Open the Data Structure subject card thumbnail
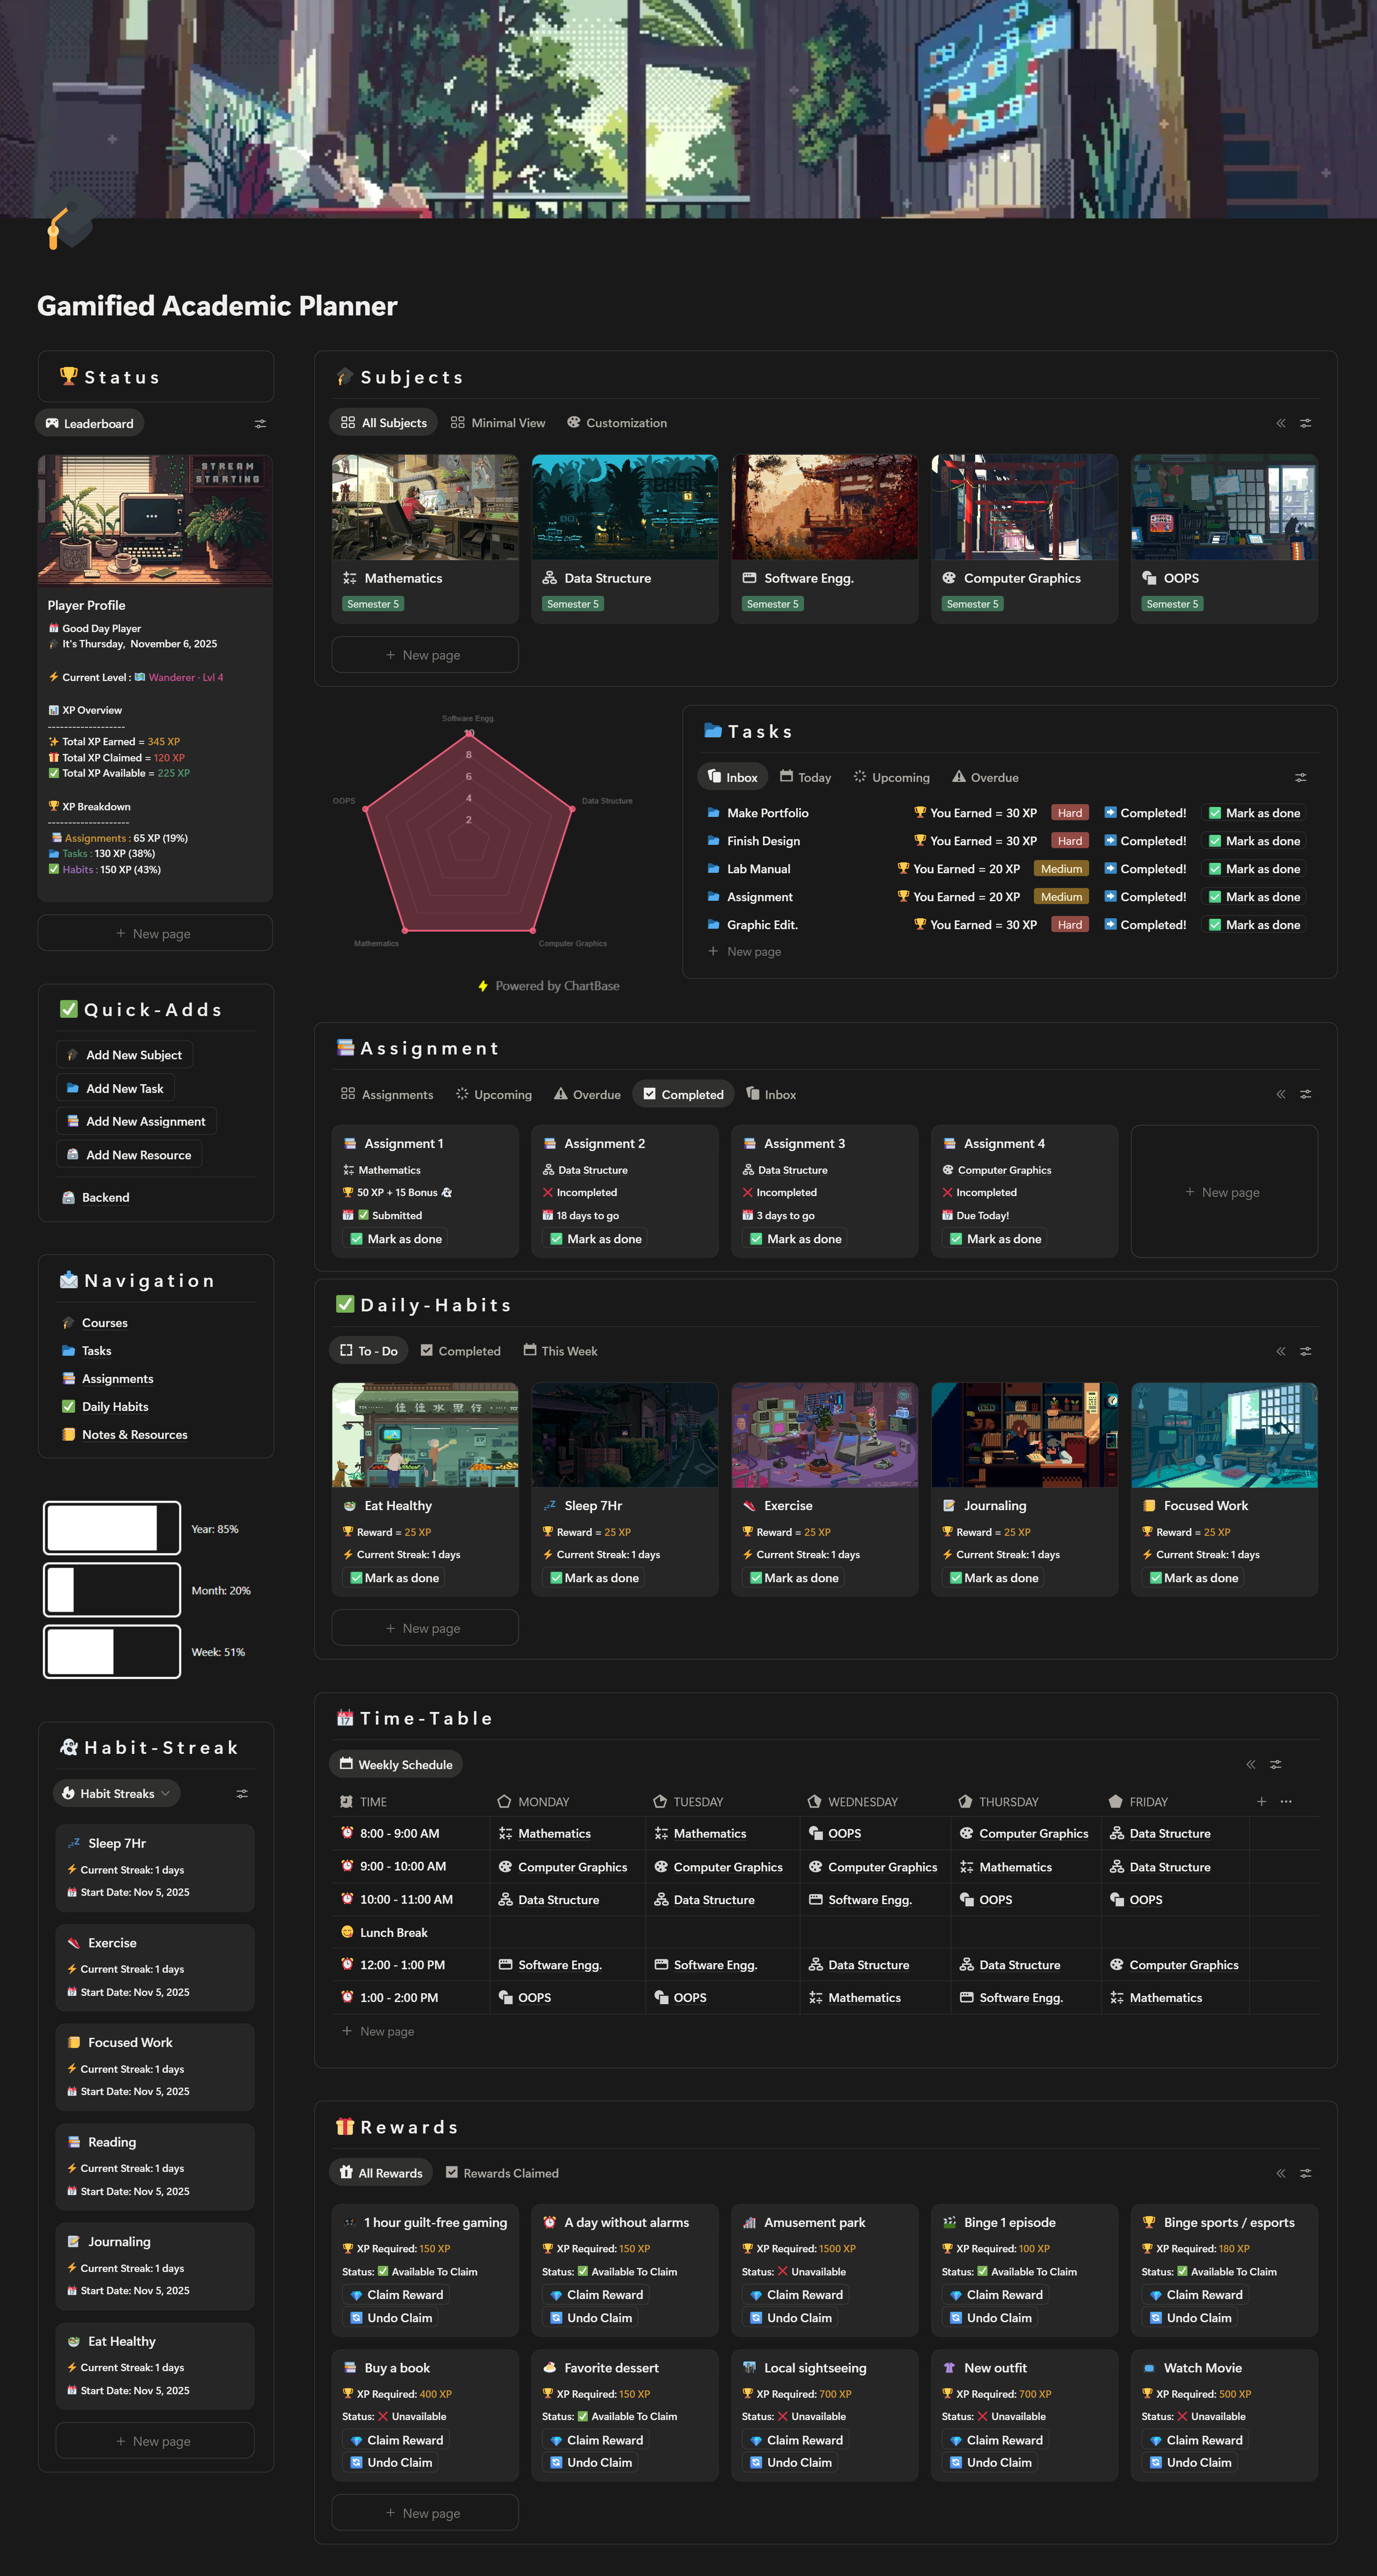1377x2576 pixels. click(625, 507)
